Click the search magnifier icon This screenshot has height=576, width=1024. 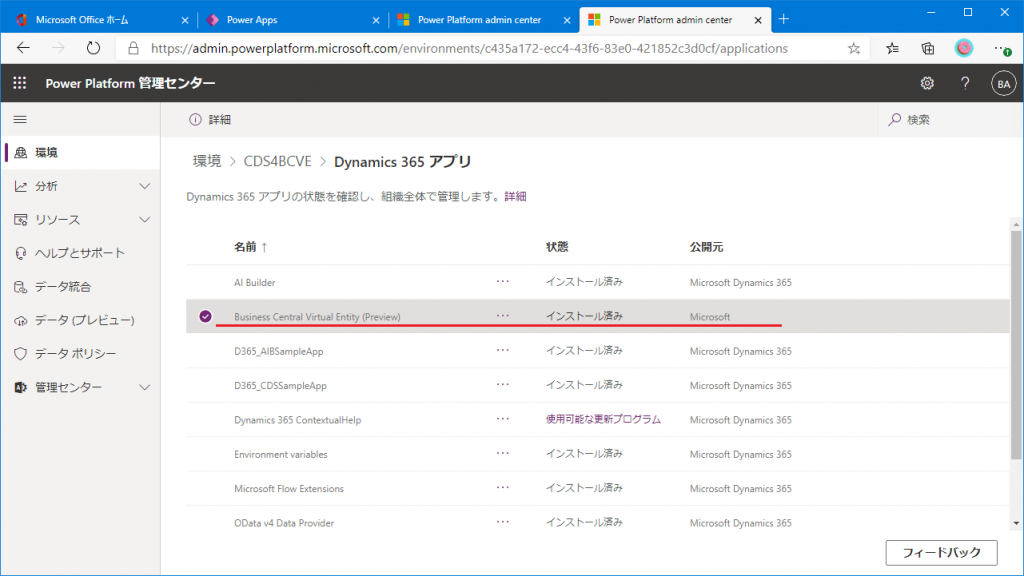click(895, 120)
